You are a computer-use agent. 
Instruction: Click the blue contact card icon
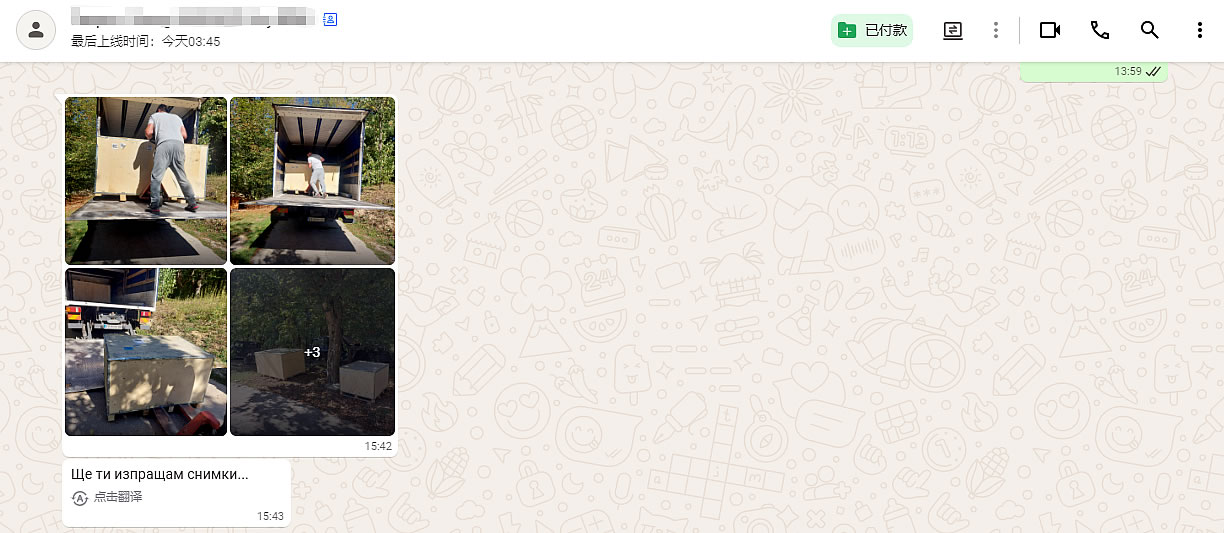click(x=330, y=19)
